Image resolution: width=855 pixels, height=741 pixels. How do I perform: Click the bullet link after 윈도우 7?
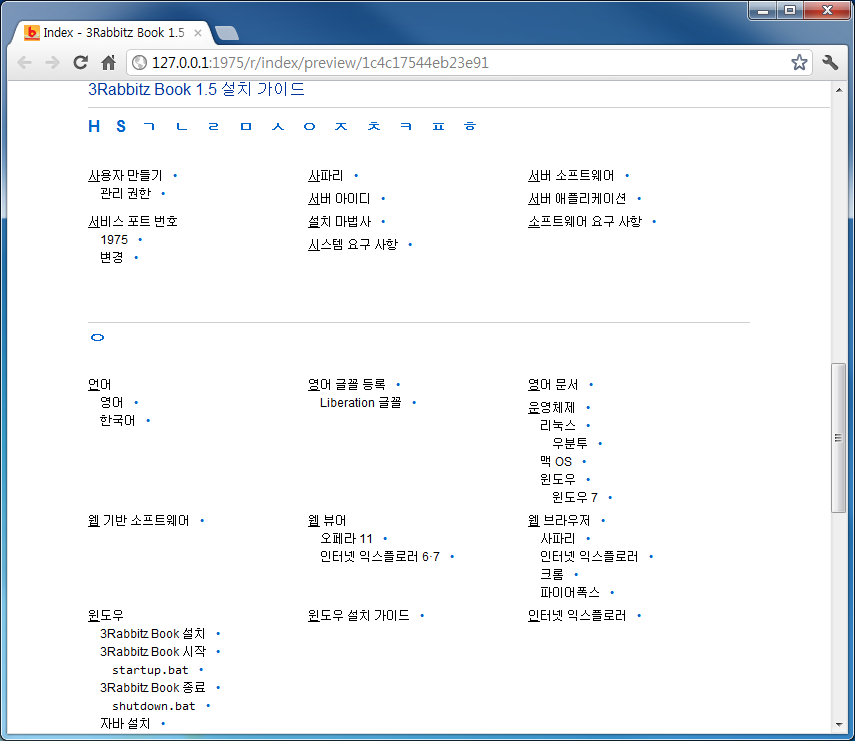(610, 497)
